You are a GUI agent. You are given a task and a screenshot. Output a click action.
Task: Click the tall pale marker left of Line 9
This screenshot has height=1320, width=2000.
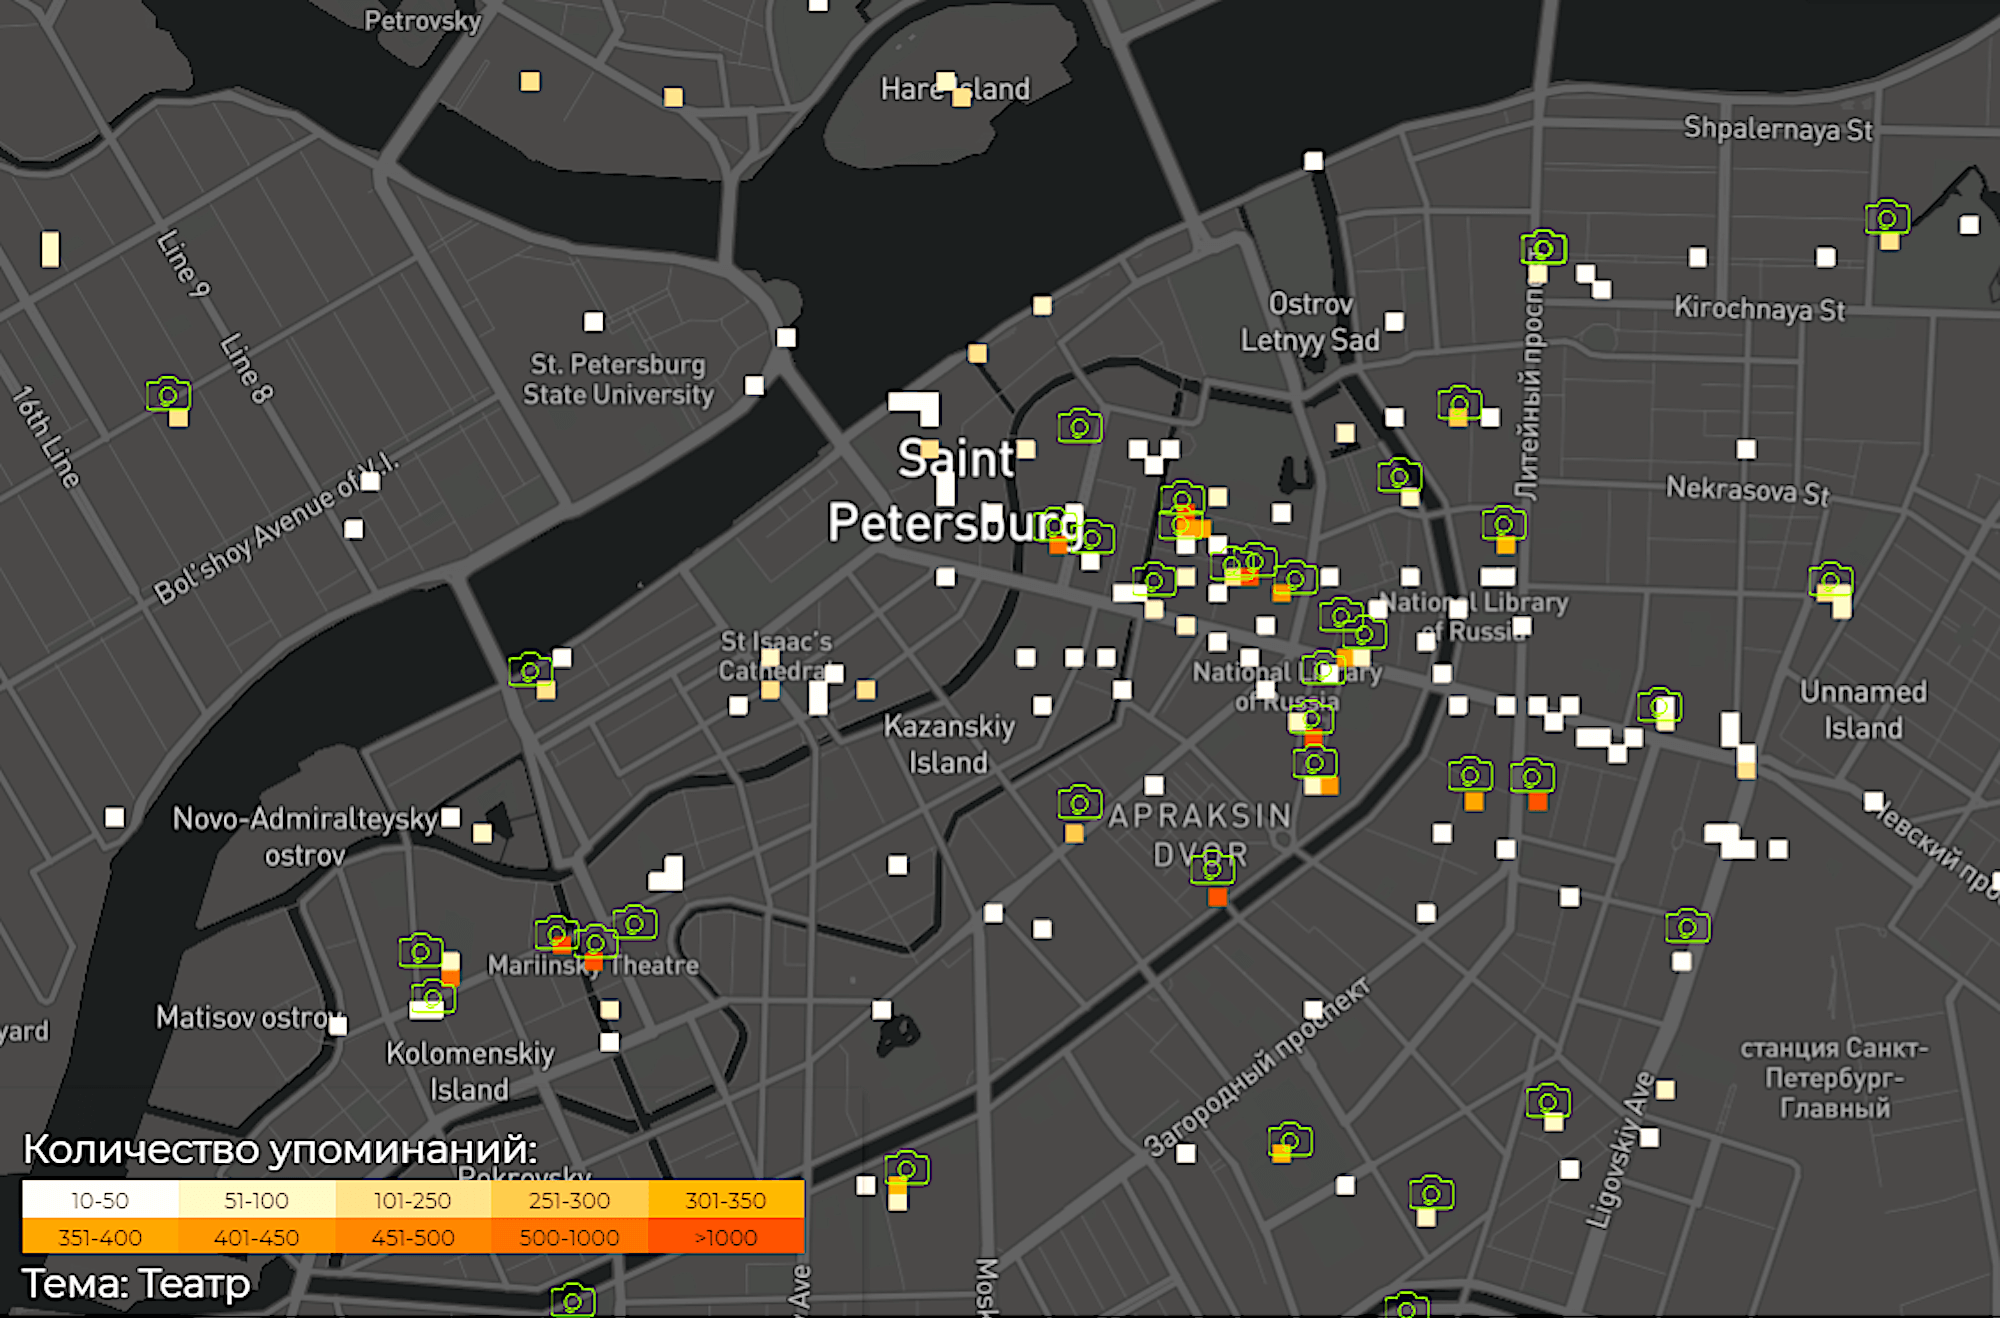(50, 249)
